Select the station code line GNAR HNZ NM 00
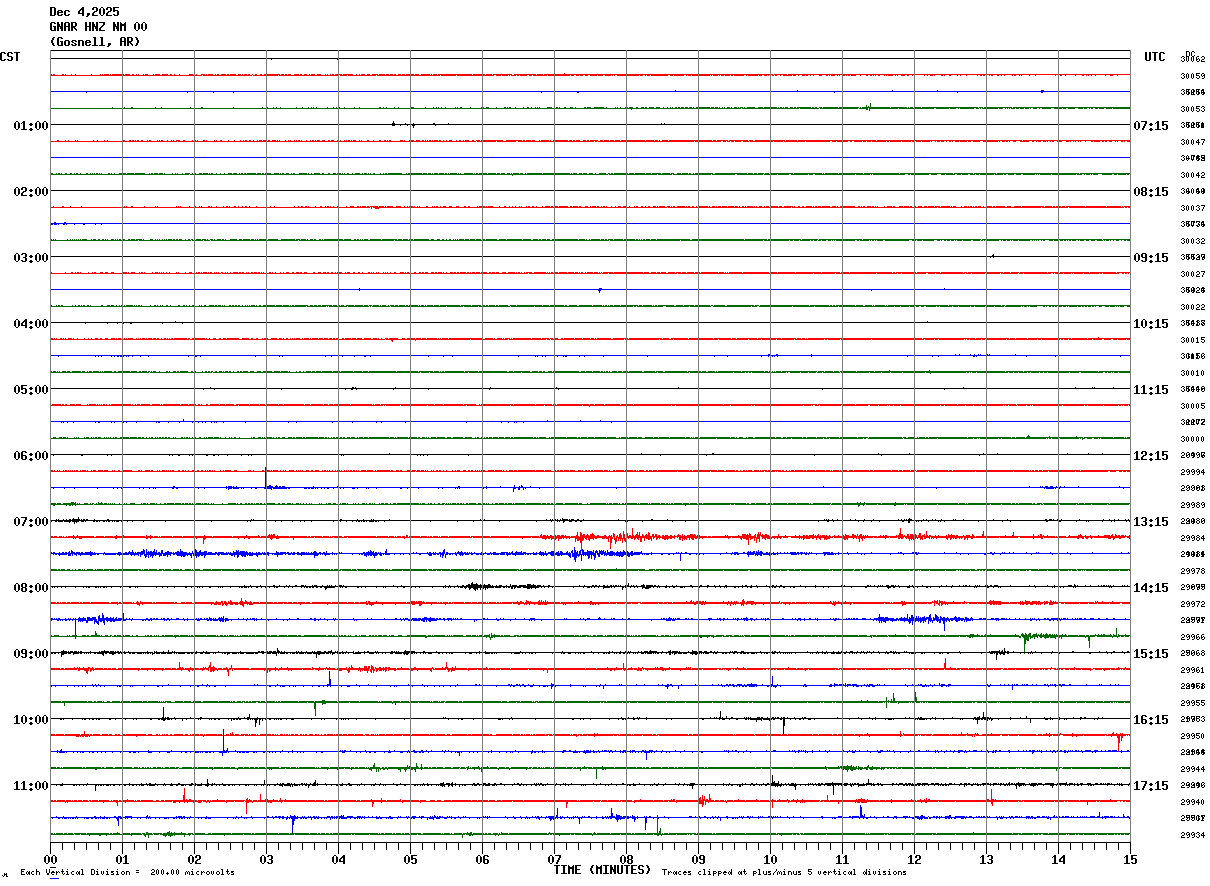1210x886 pixels. [x=98, y=27]
